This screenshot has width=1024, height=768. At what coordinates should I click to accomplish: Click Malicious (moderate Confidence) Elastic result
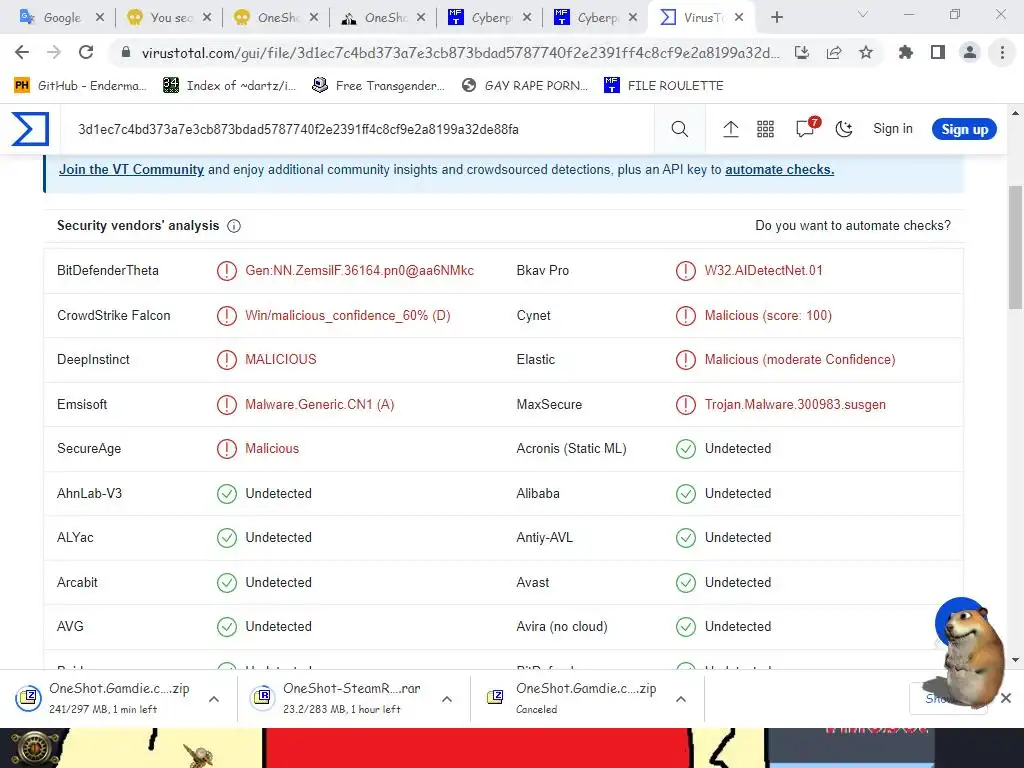(x=800, y=360)
